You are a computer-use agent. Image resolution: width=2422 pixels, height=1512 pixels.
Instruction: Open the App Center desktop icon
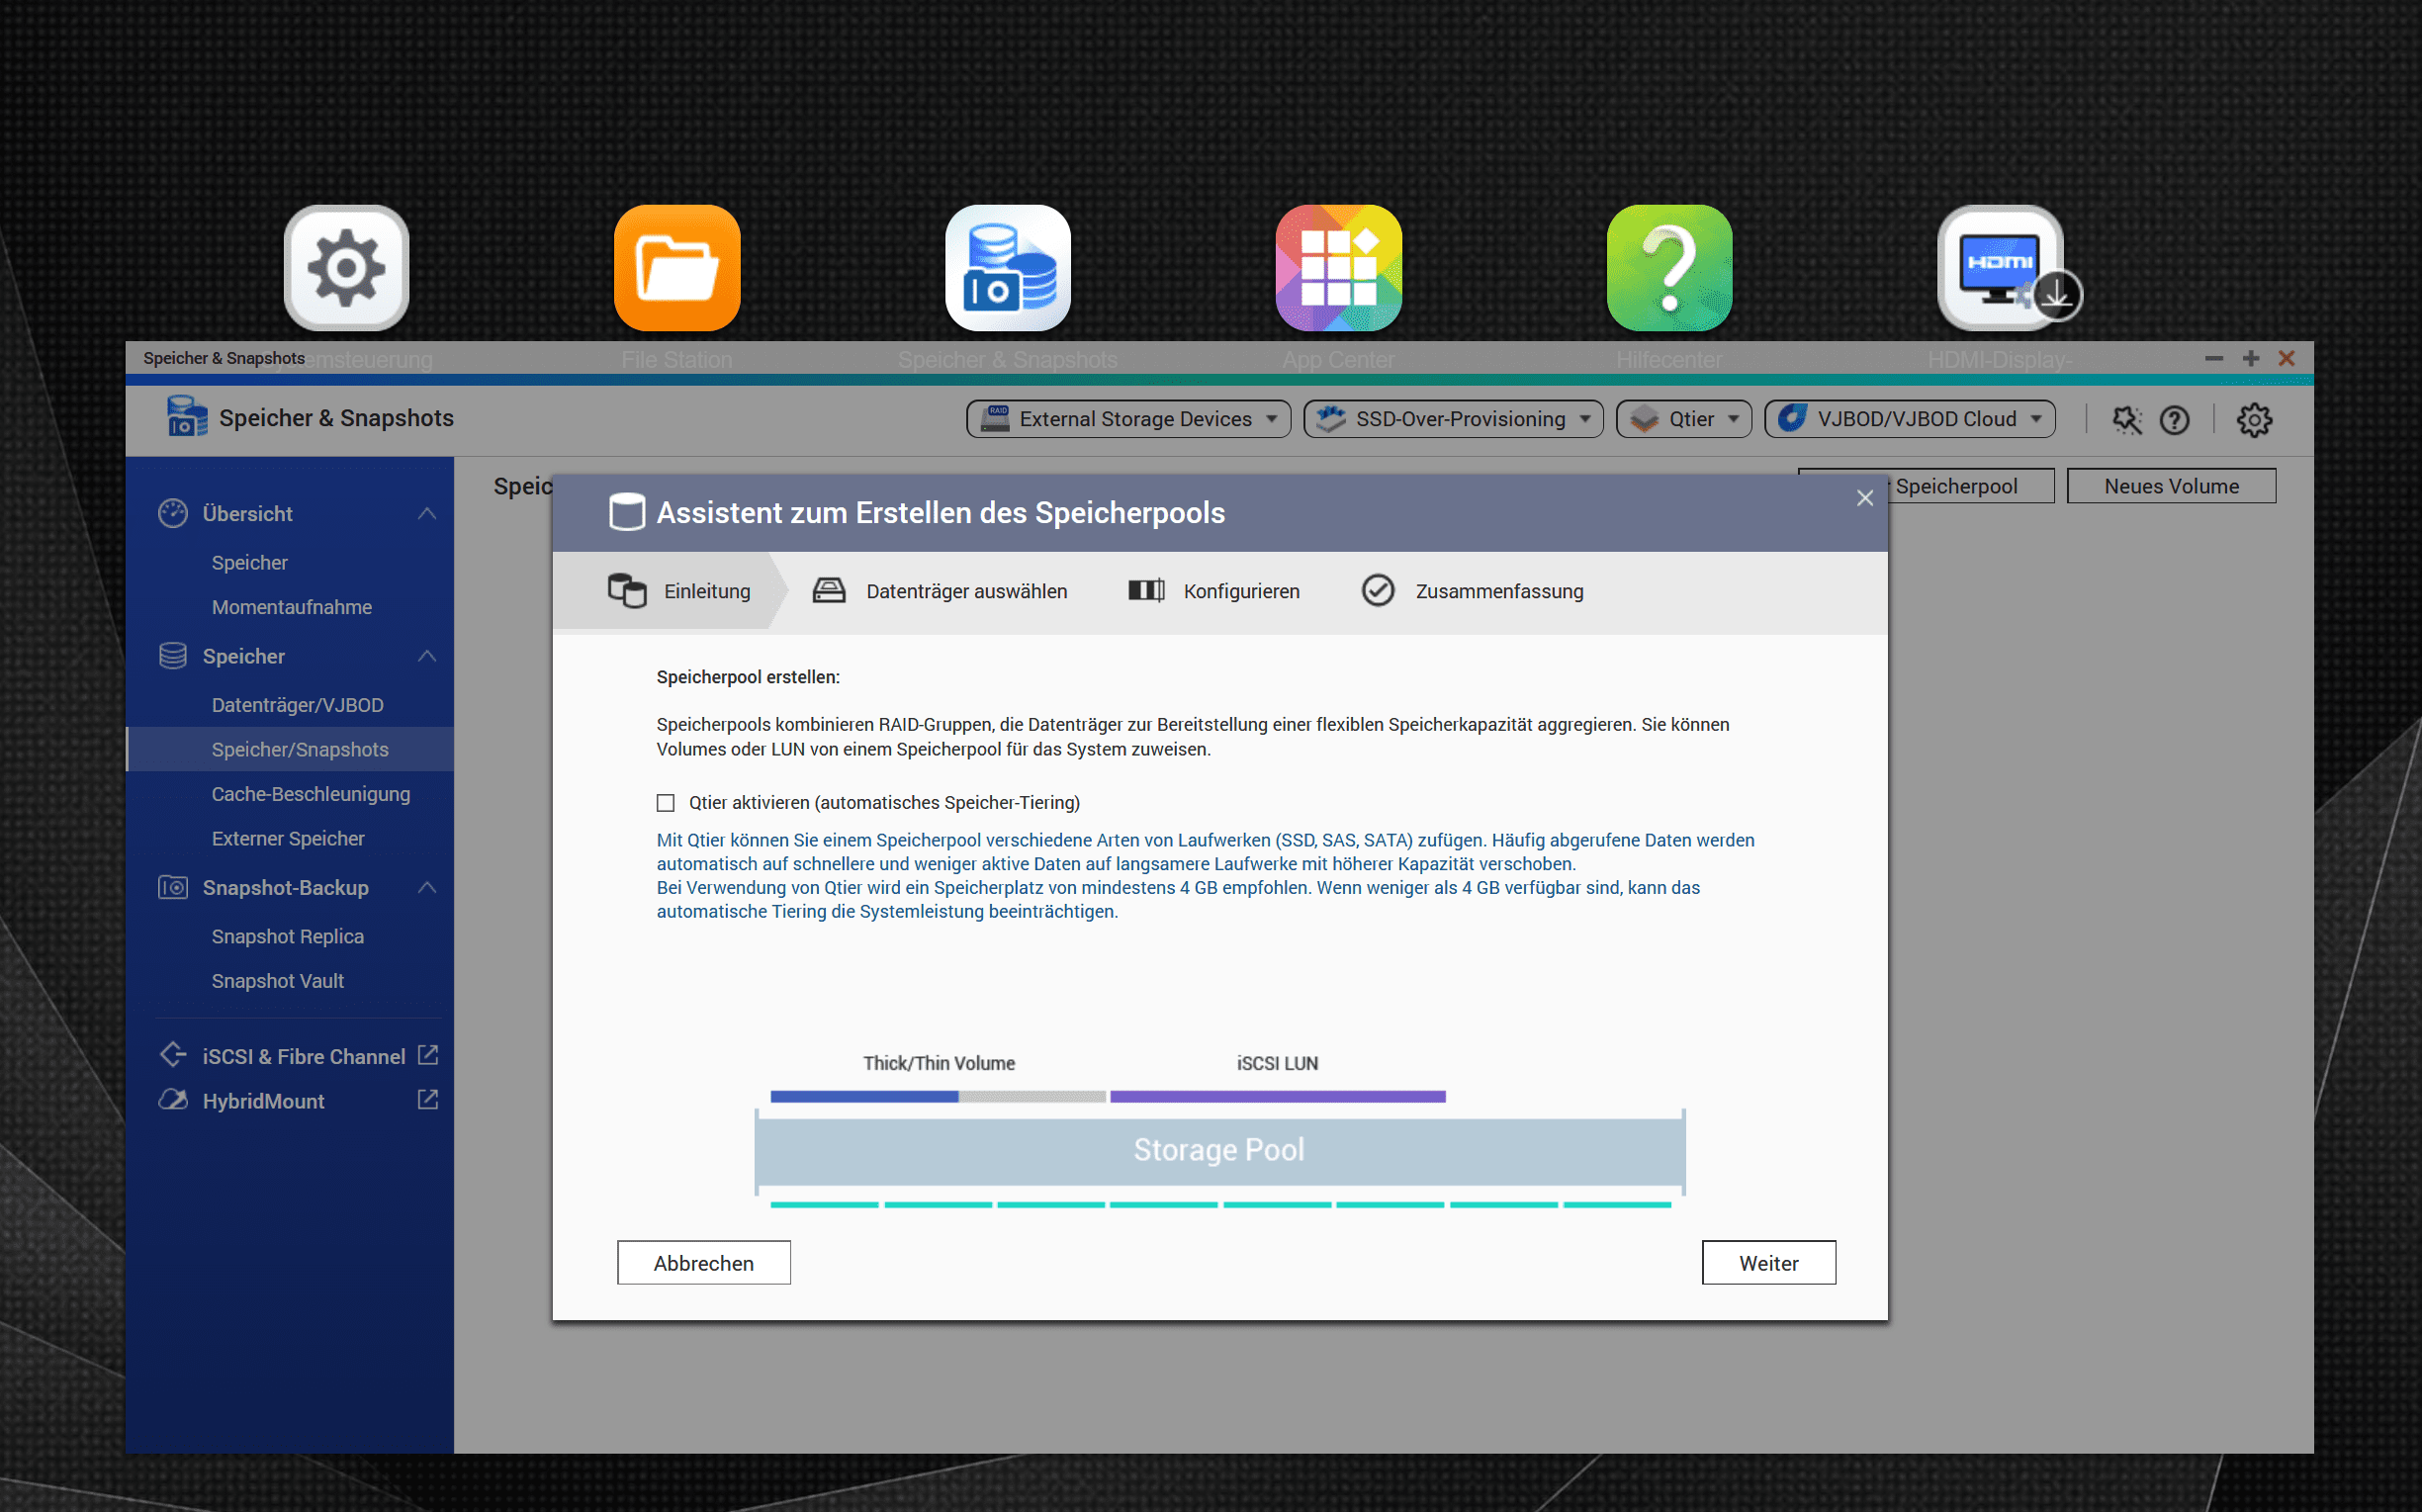[1339, 267]
